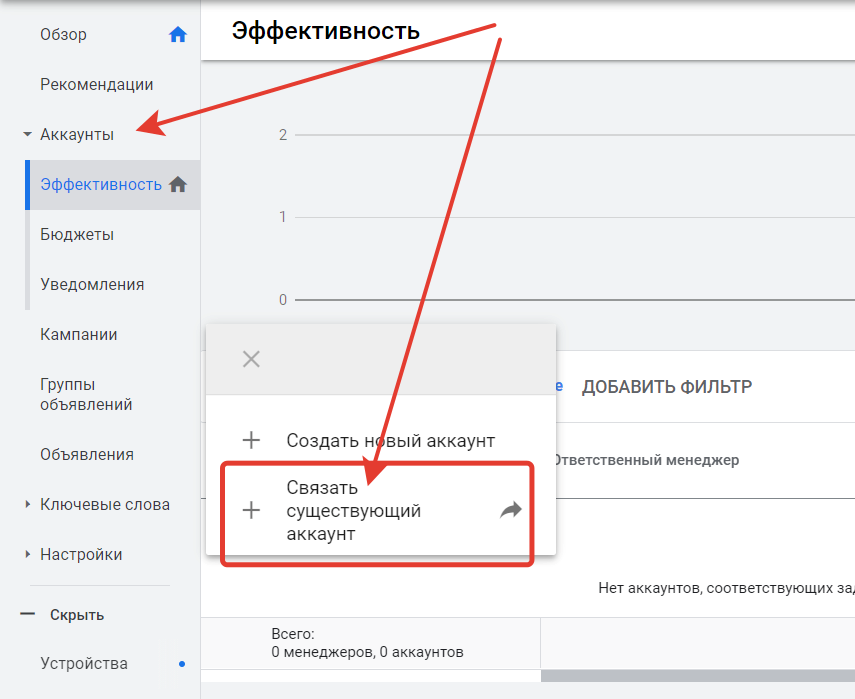Close the popup with the X icon
855x699 pixels.
coord(251,359)
